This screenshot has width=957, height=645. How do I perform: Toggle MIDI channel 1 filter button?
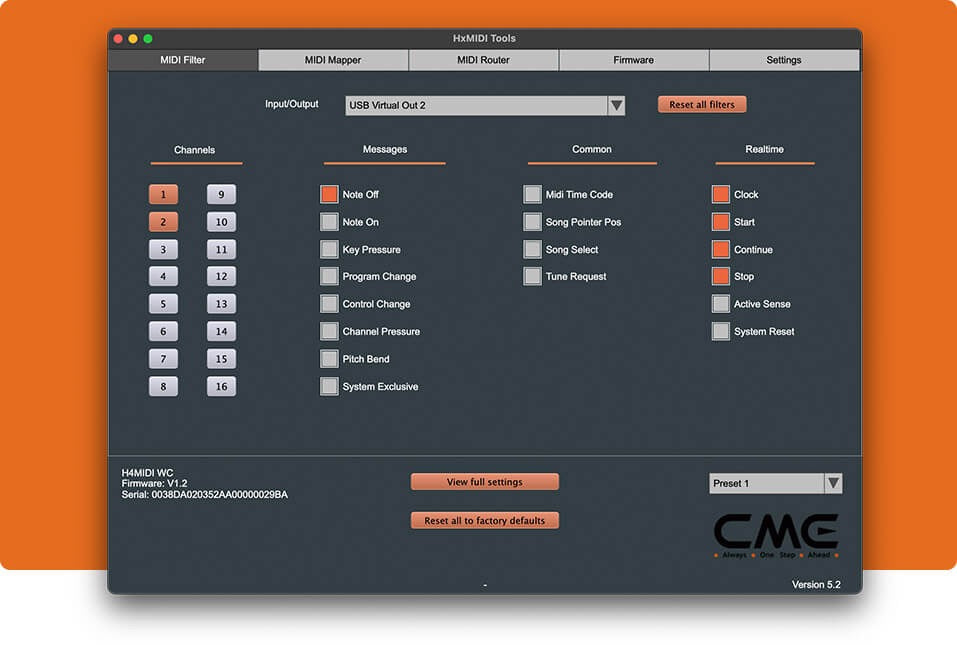pyautogui.click(x=163, y=195)
